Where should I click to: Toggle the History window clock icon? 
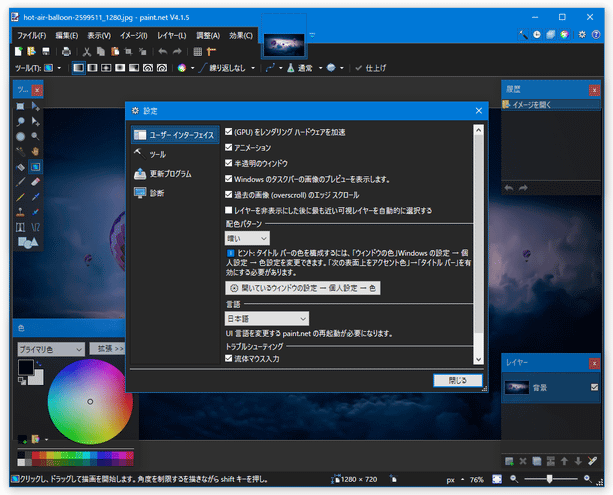537,34
